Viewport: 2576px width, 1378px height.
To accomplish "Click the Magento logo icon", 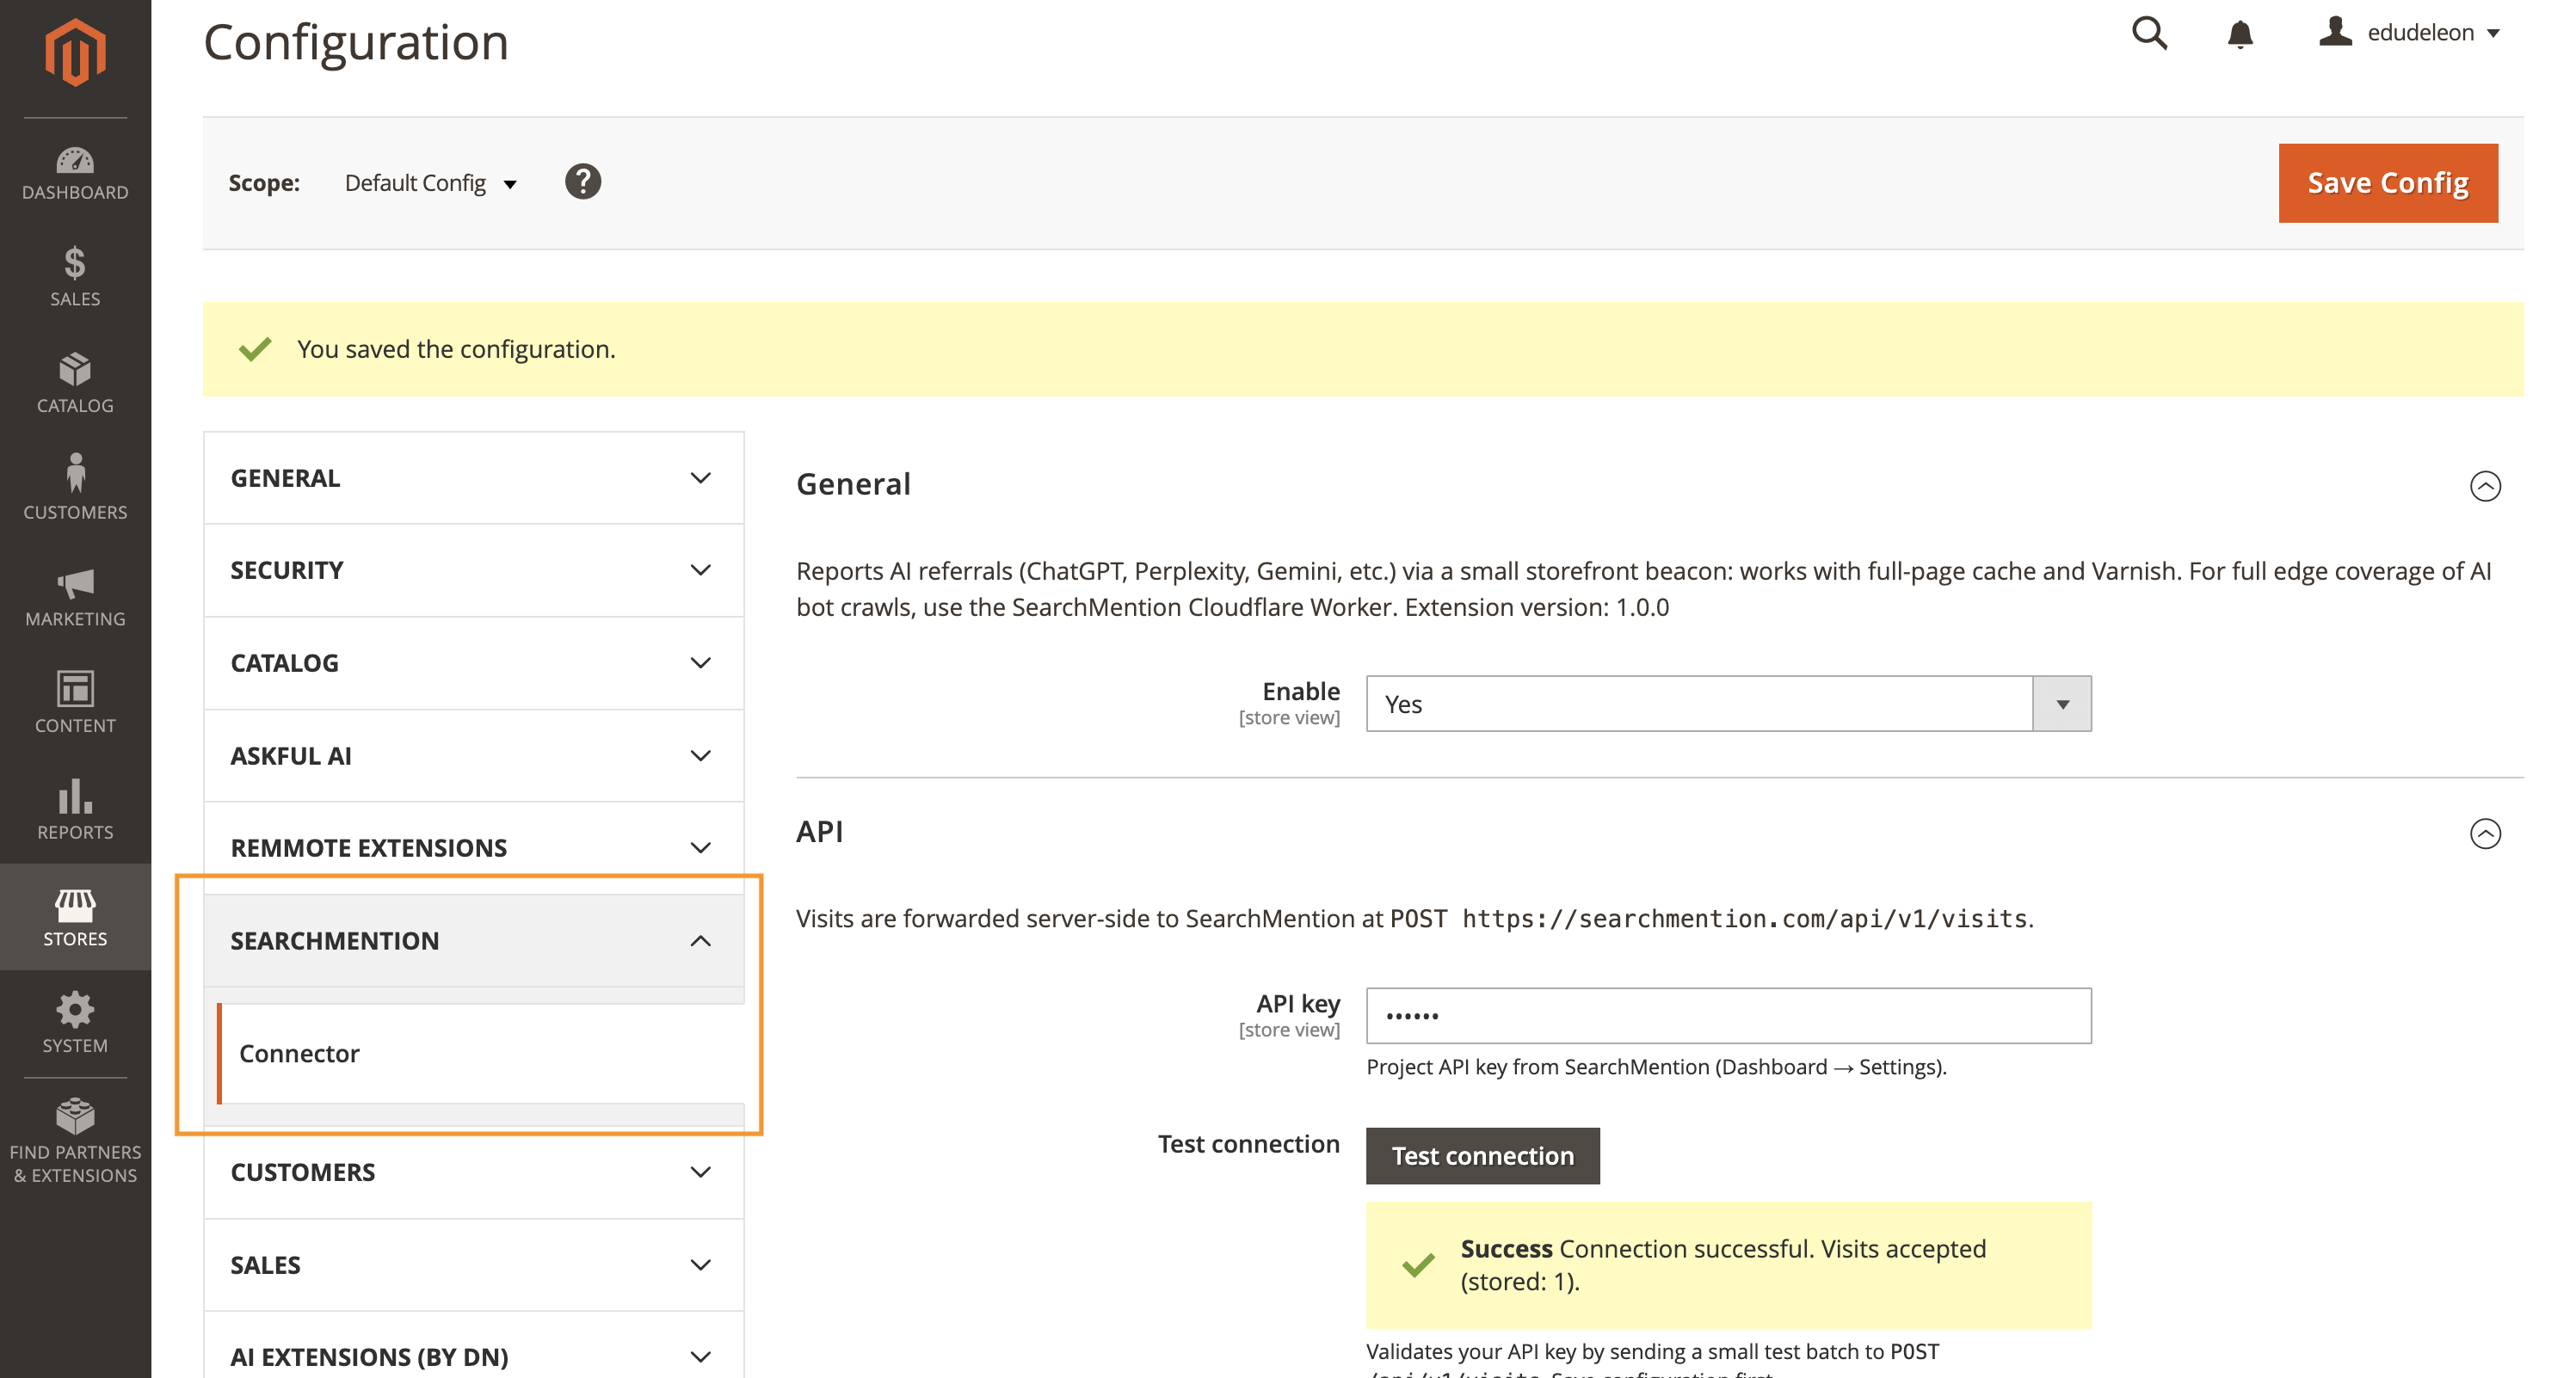I will point(75,52).
